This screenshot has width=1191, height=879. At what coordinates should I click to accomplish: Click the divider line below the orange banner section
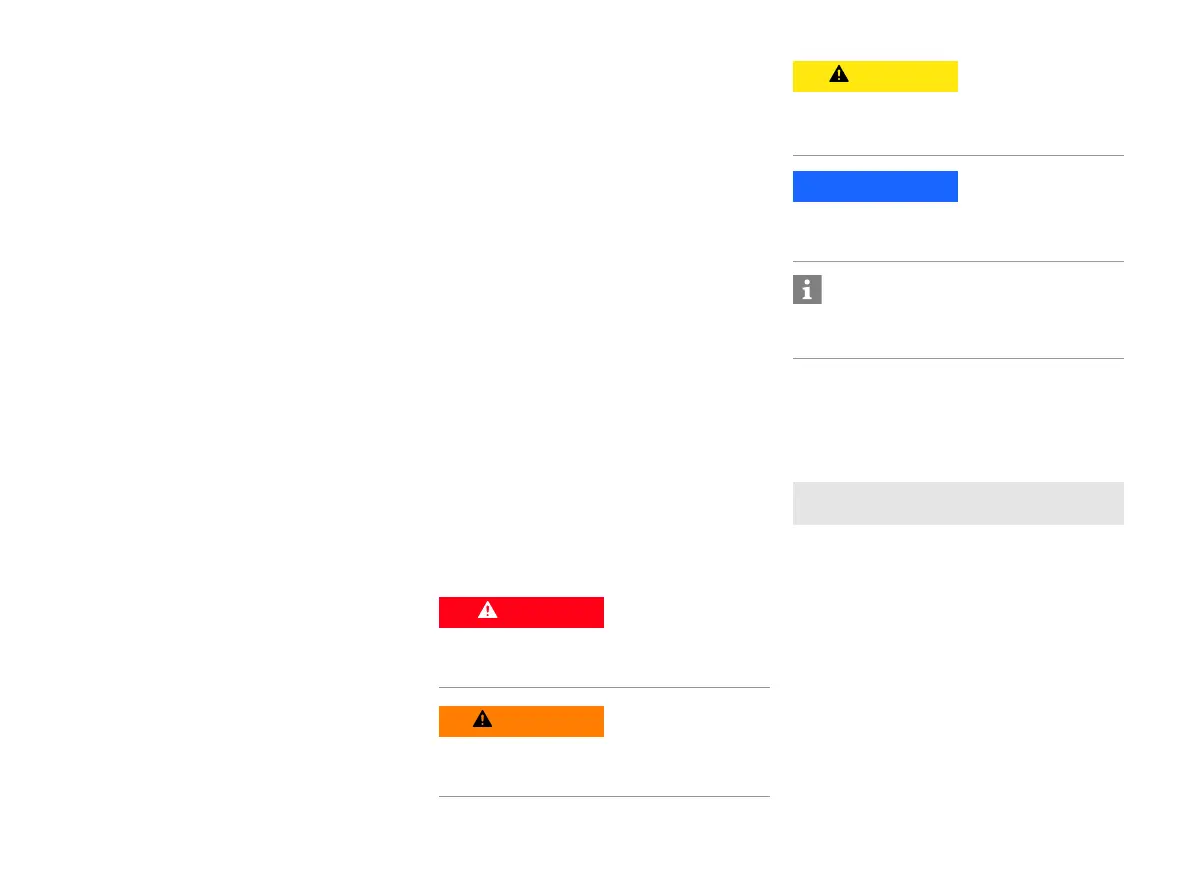[604, 796]
